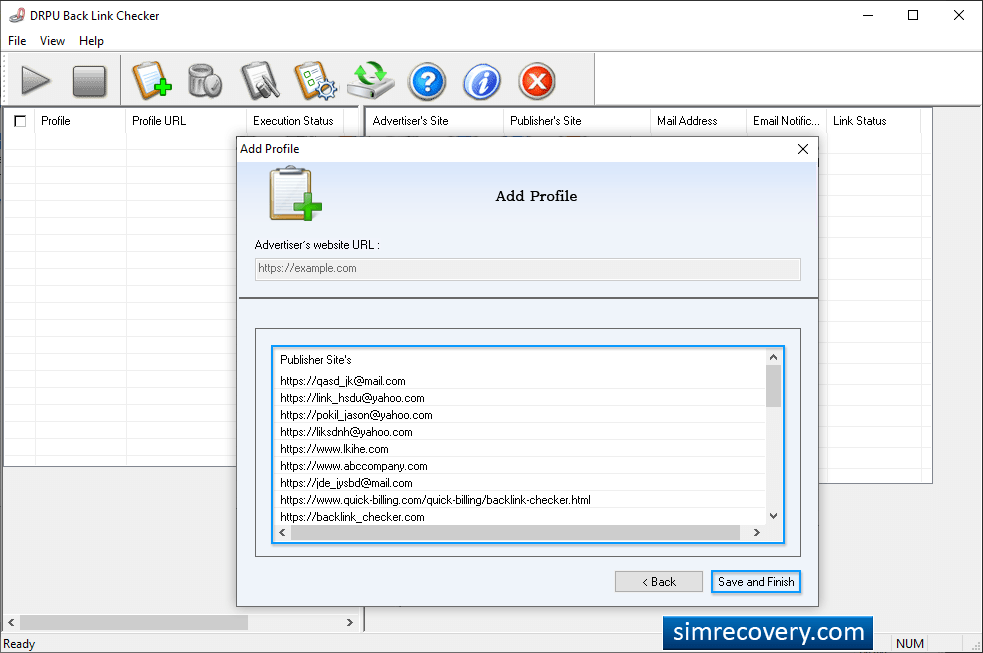
Task: Click the Advertiser's Site column header
Action: click(x=434, y=121)
